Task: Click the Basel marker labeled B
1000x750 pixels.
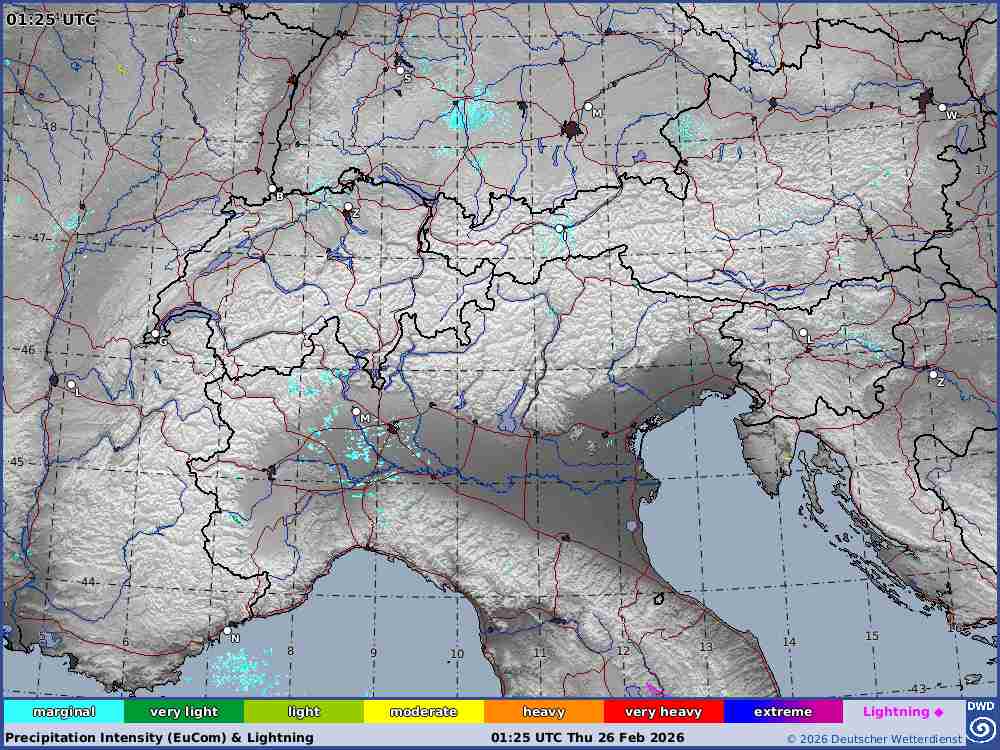Action: [x=272, y=188]
